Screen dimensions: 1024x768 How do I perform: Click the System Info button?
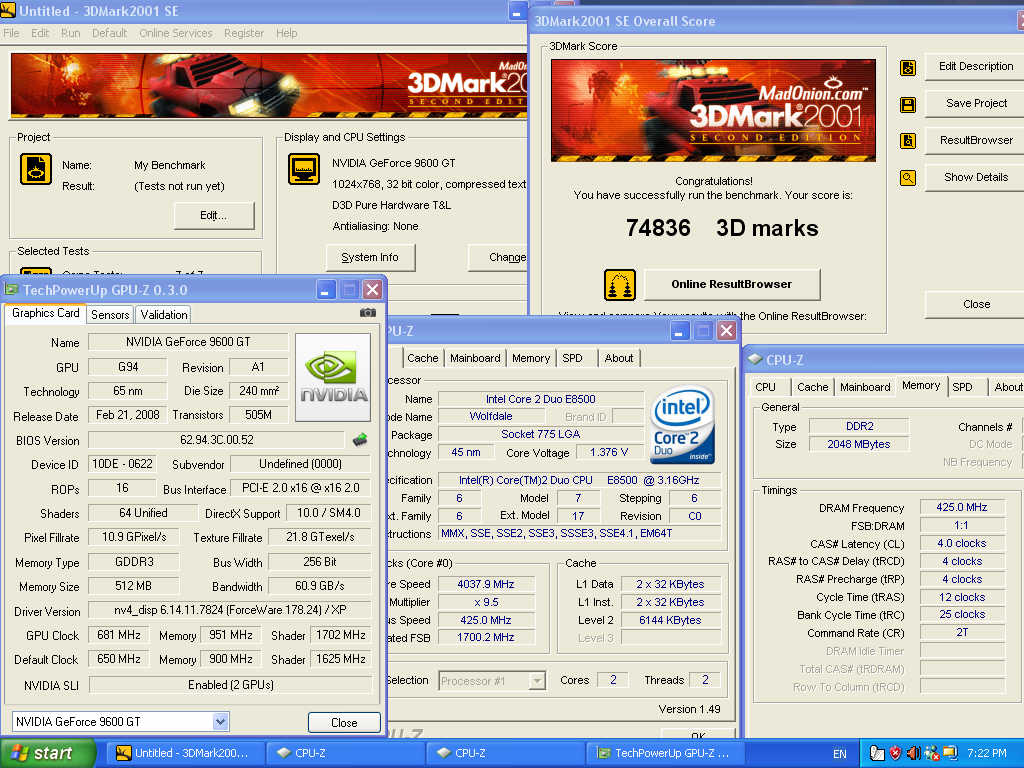370,257
